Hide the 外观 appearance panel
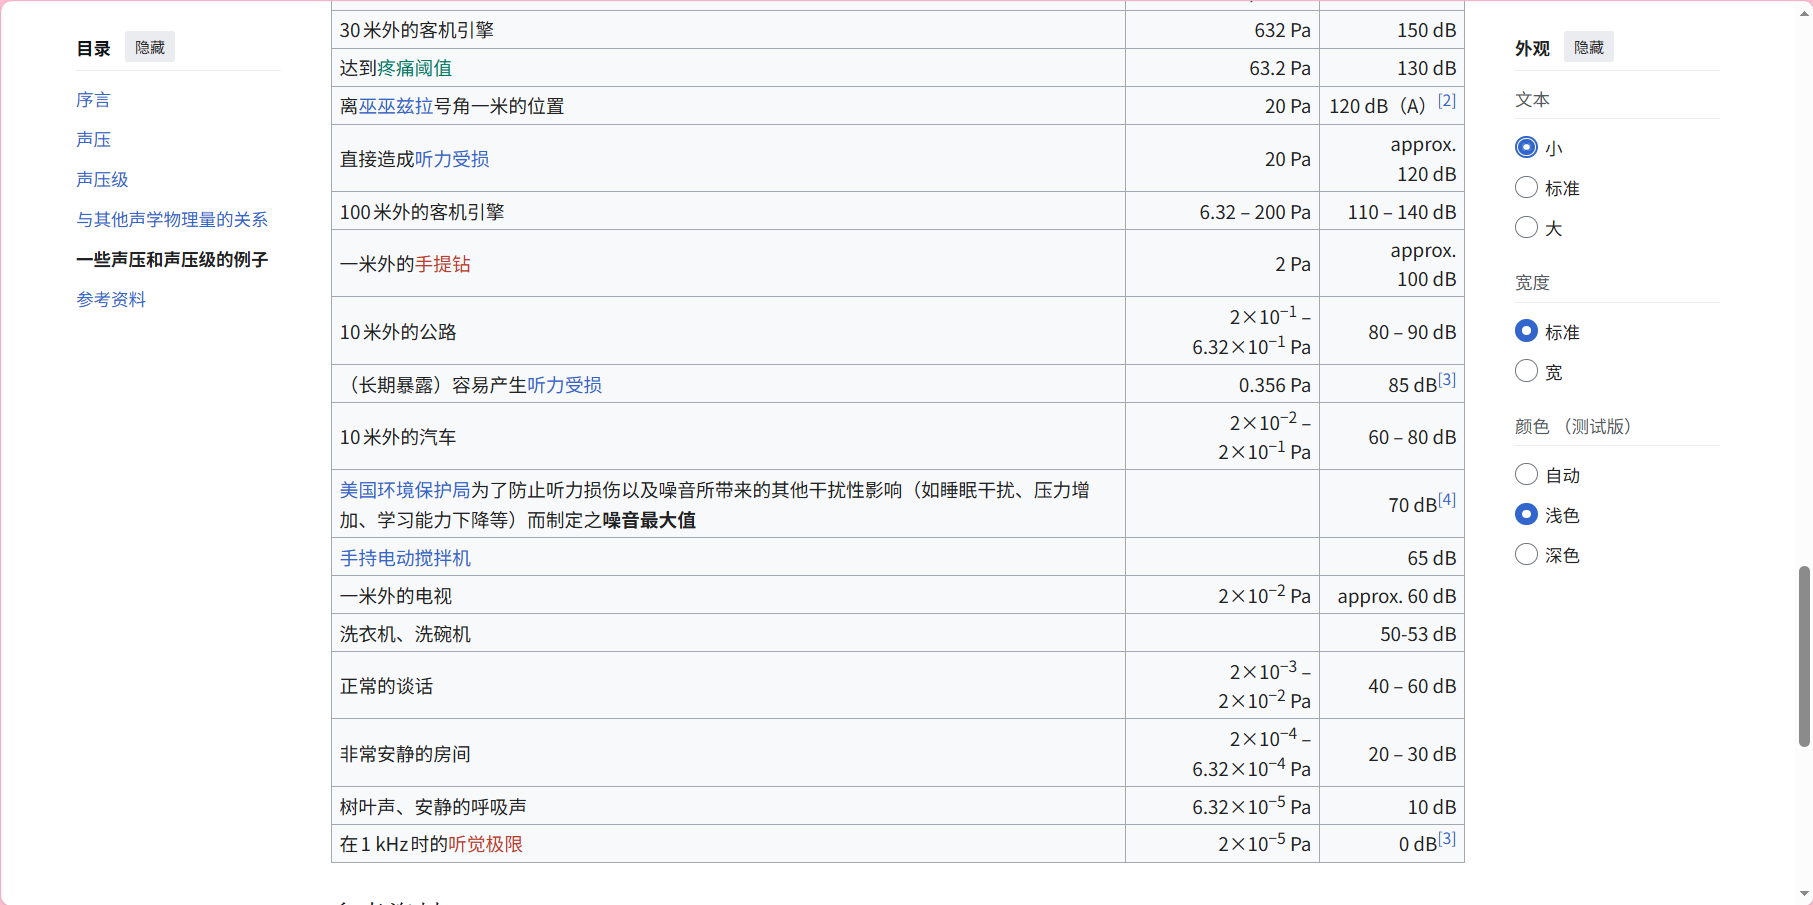 1588,47
